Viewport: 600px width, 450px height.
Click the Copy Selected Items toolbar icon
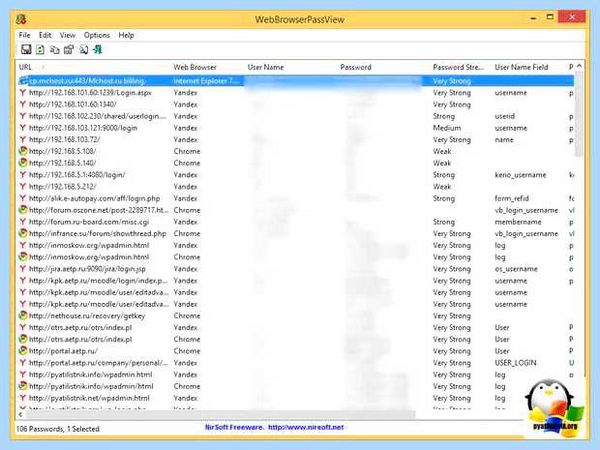pos(55,49)
